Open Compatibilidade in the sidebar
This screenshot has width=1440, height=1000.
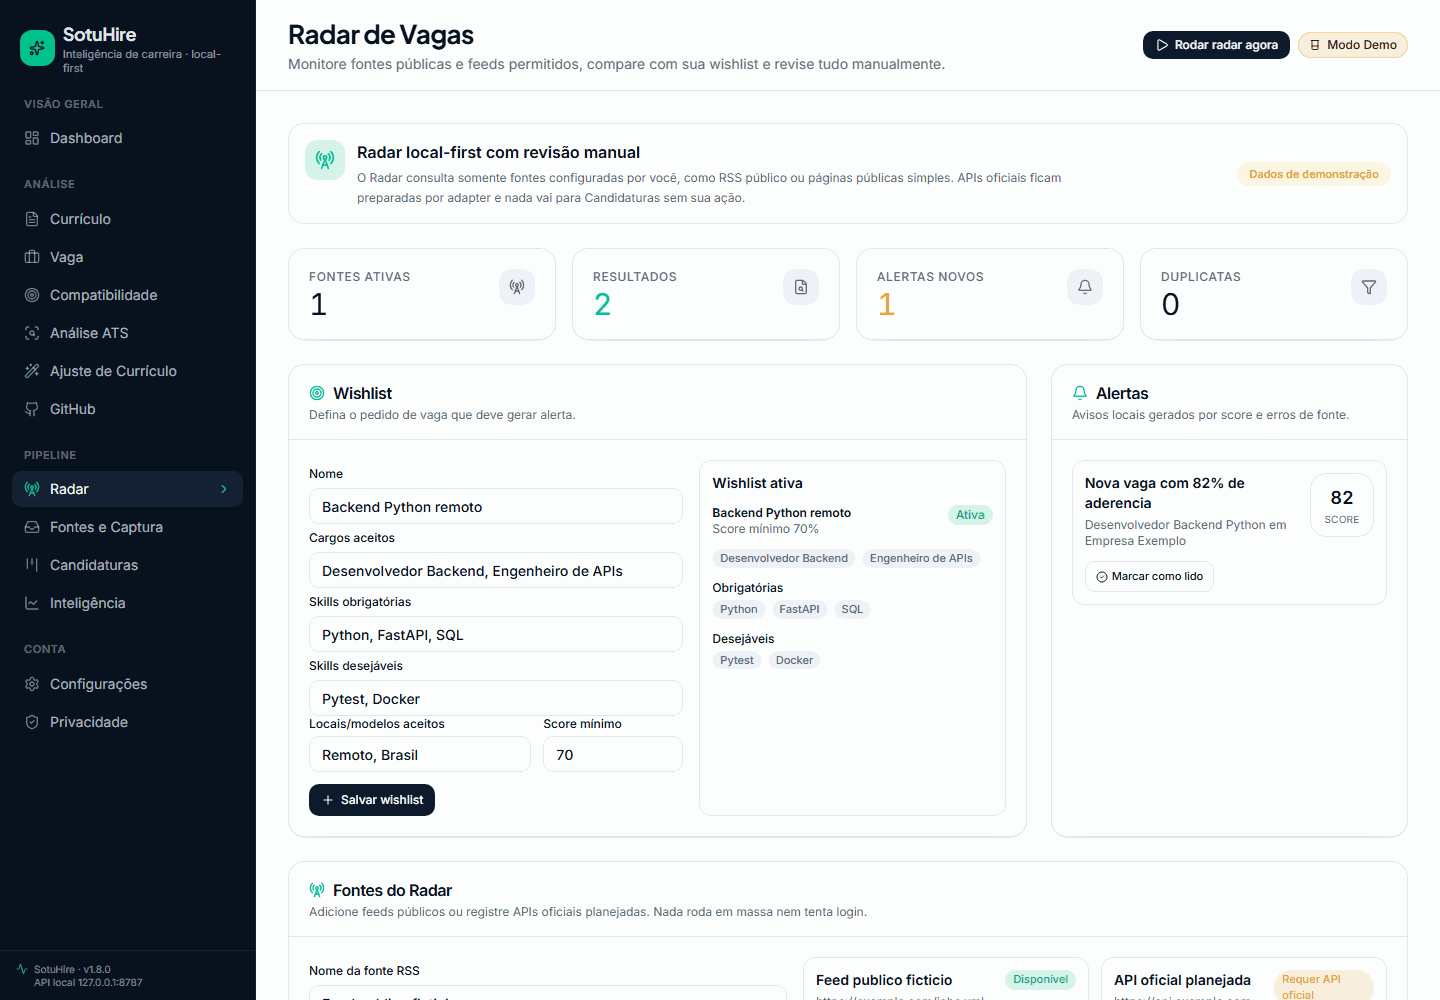[127, 295]
